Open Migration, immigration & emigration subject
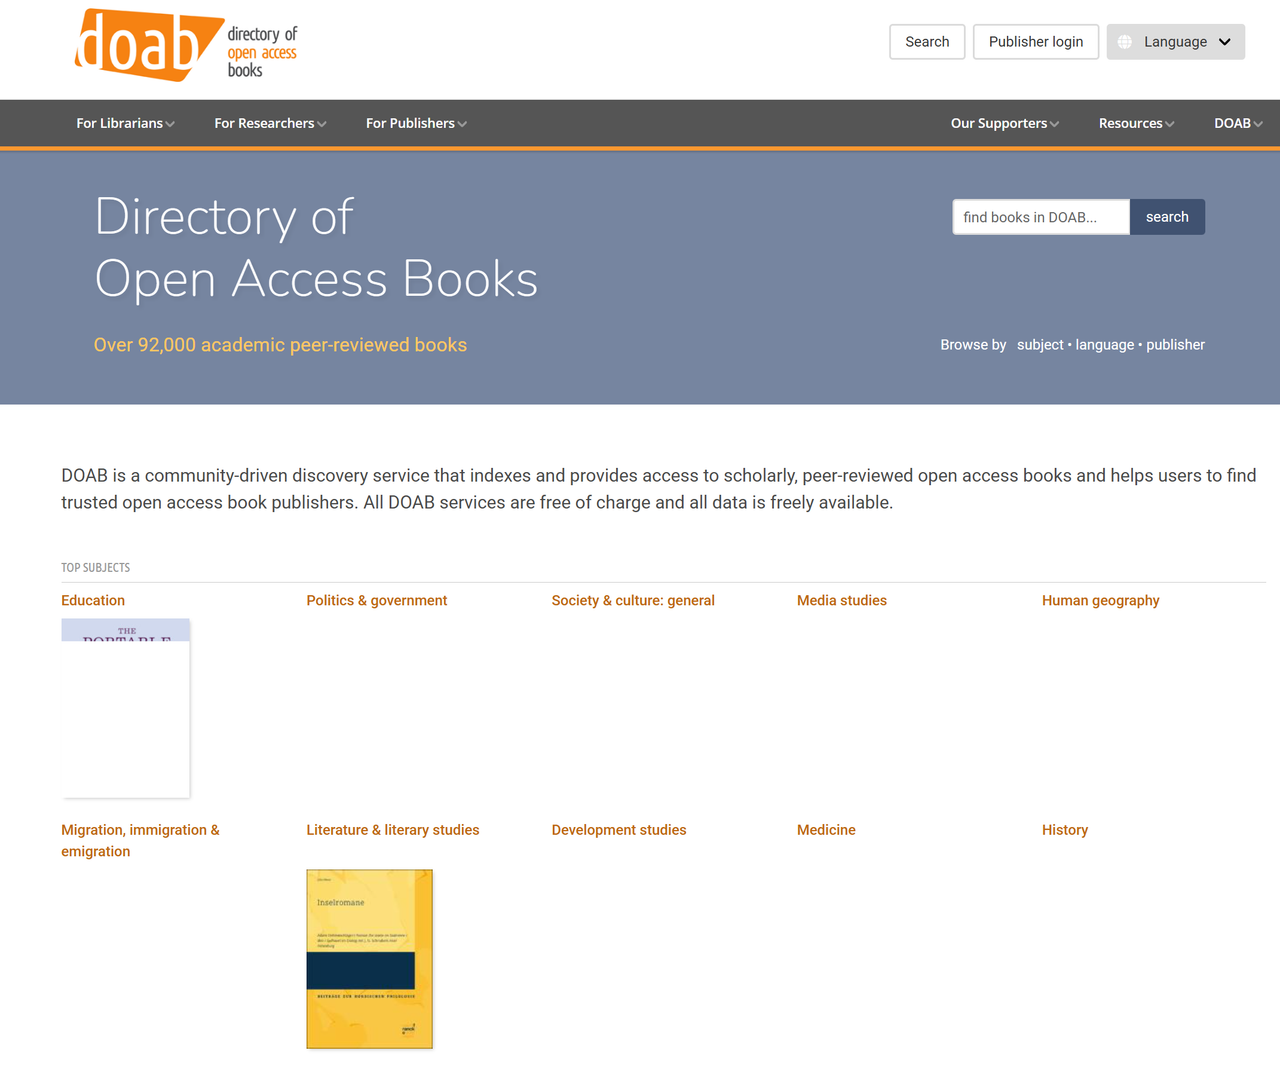 tap(140, 841)
